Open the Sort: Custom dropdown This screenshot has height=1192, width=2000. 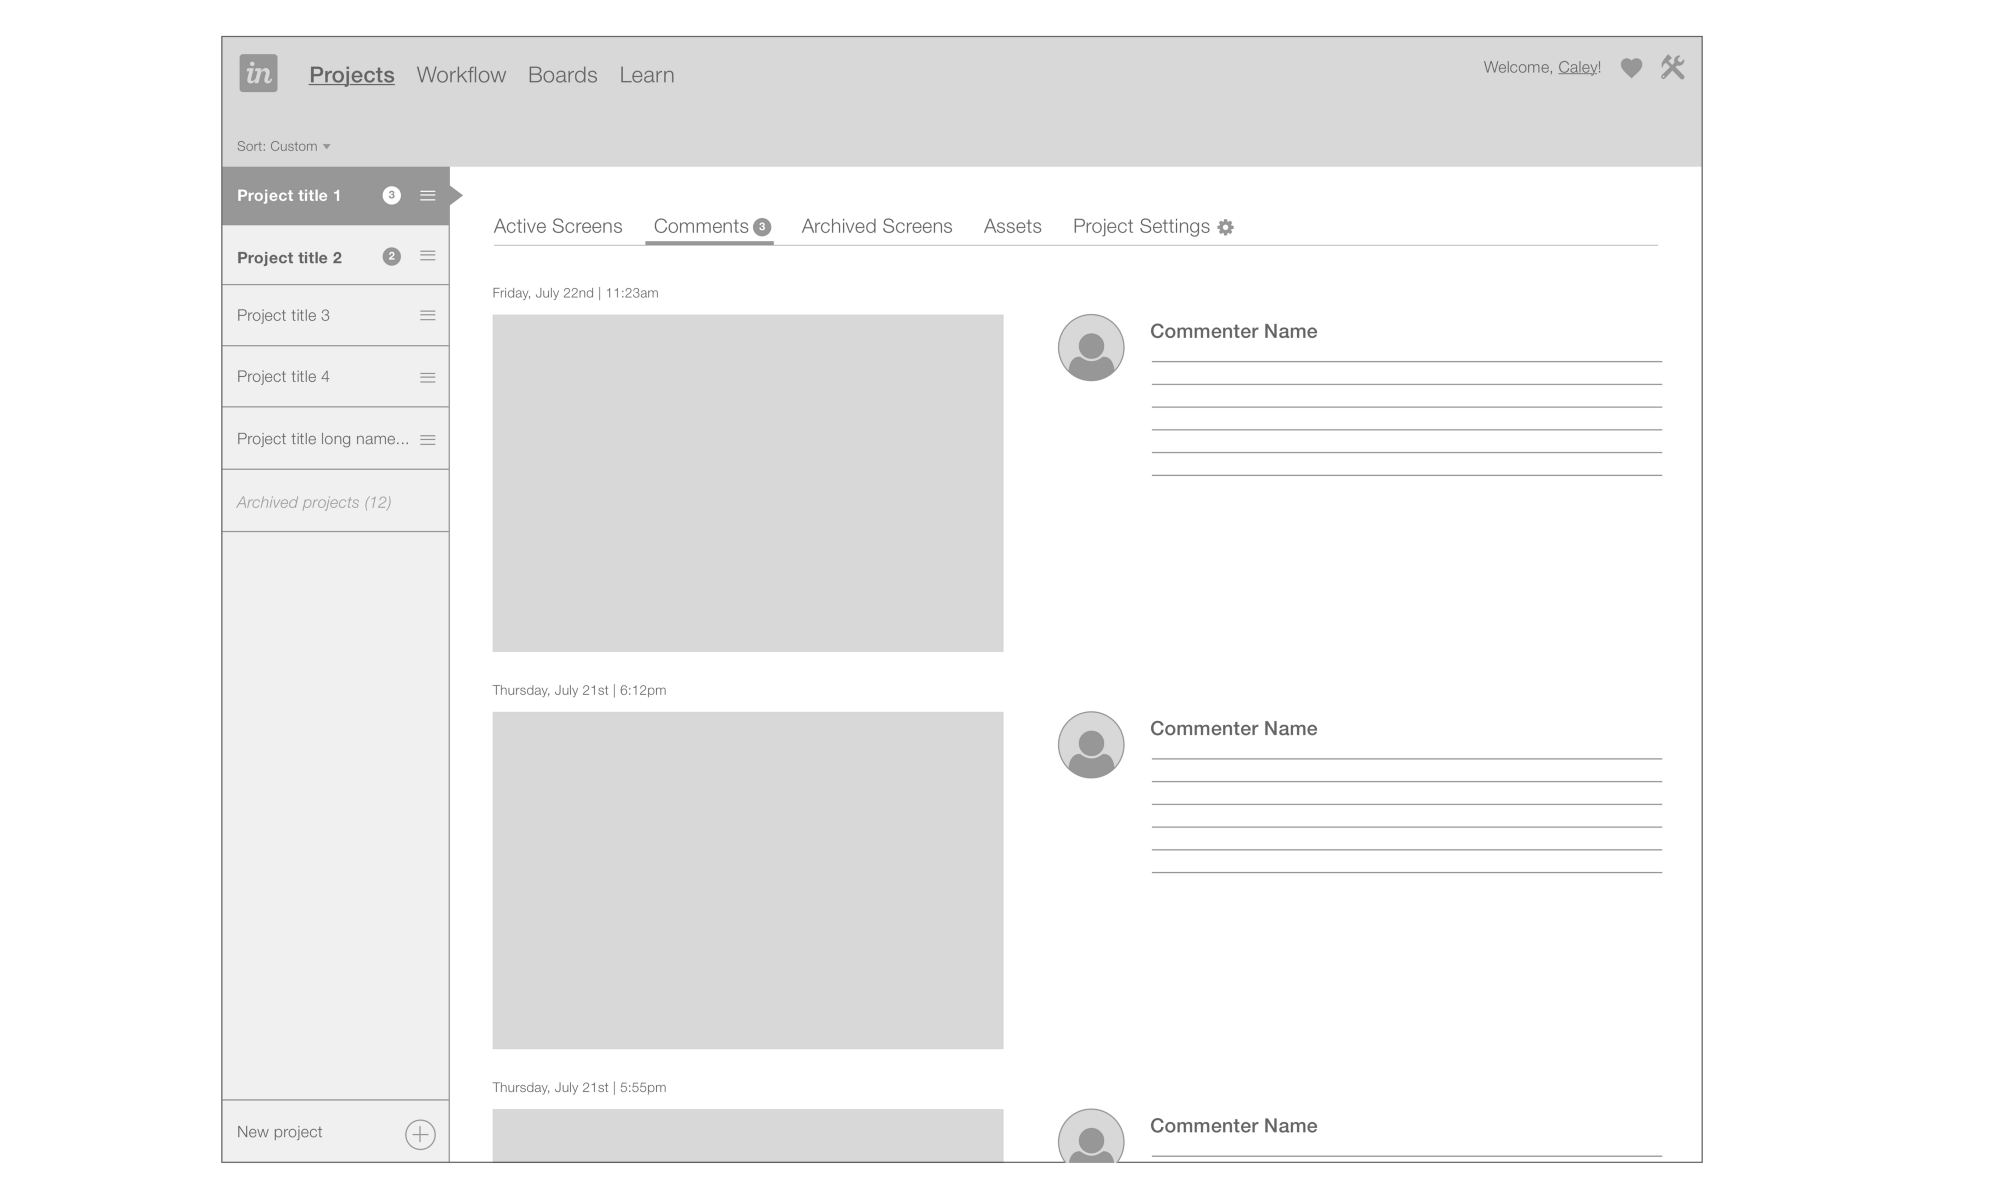(x=283, y=146)
